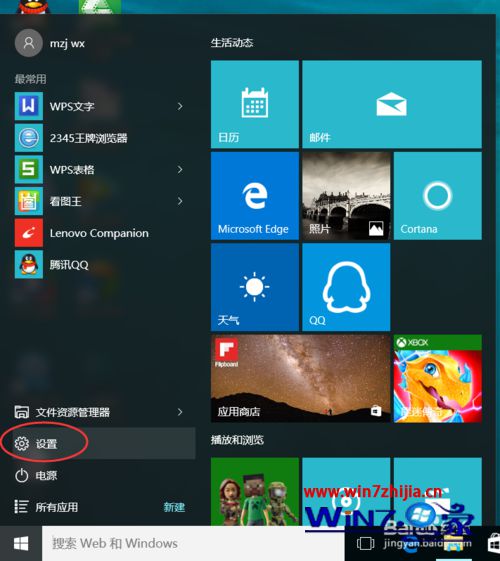The width and height of the screenshot is (500, 561).
Task: Open the Weather (天气) tile
Action: pos(255,287)
